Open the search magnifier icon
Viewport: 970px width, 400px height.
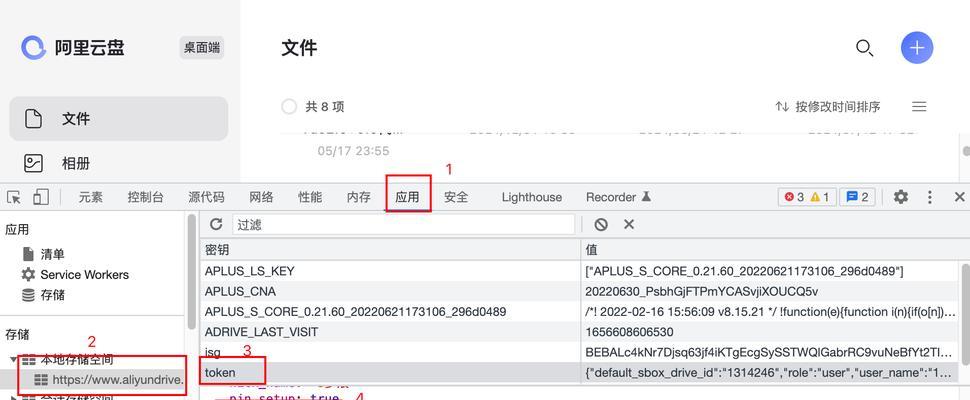pos(864,48)
